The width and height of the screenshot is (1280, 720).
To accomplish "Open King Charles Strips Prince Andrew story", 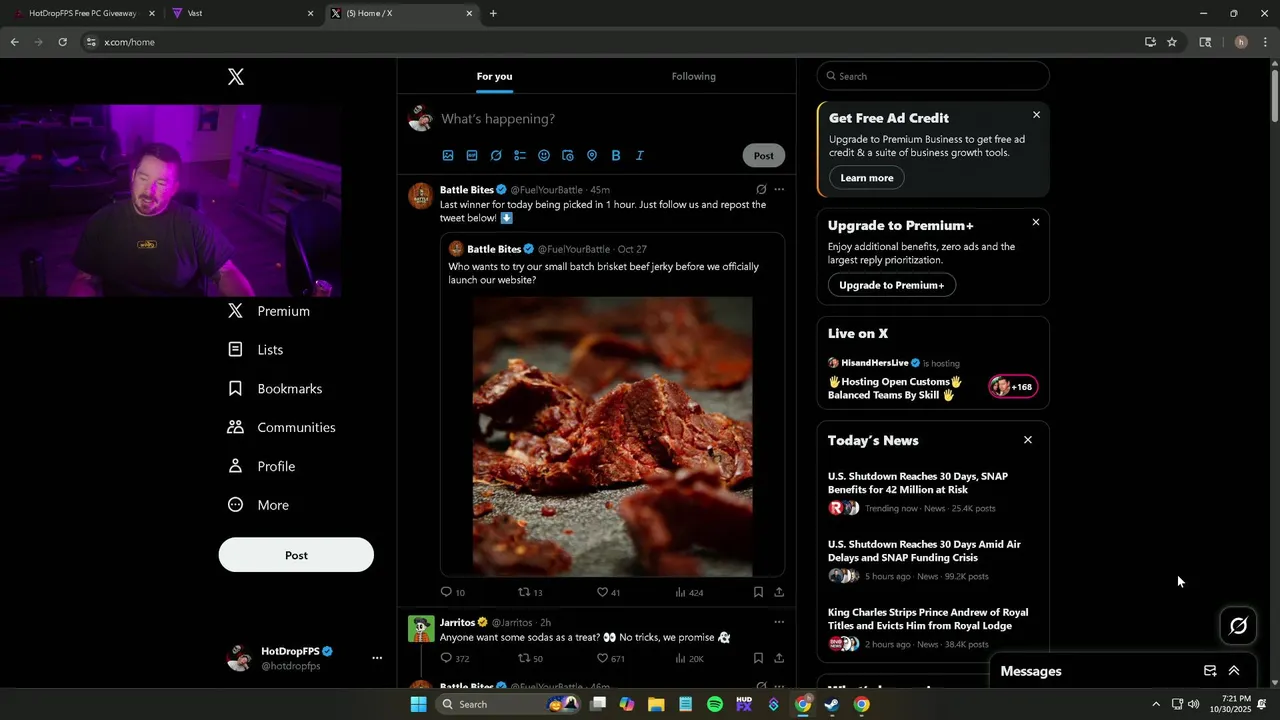I will [x=928, y=619].
